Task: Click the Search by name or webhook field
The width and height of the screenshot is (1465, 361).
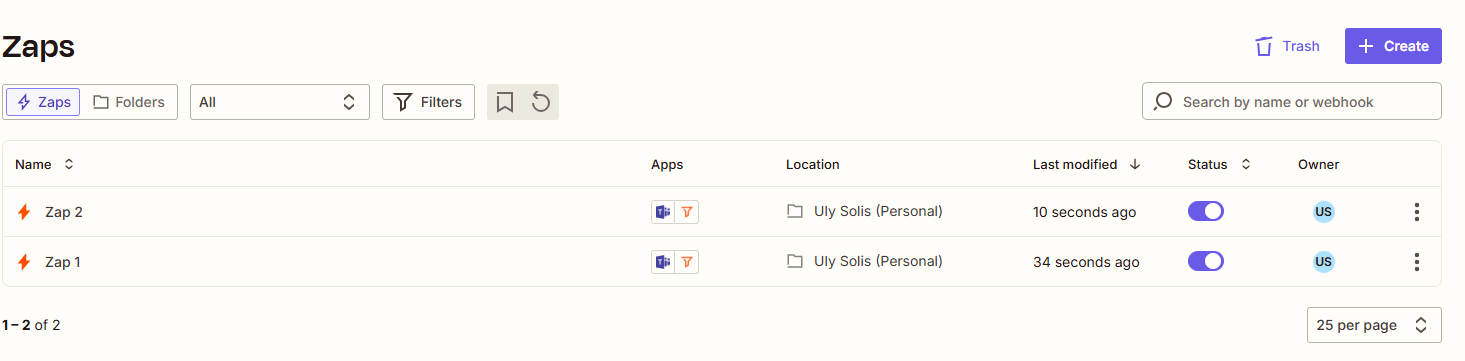Action: pos(1292,101)
